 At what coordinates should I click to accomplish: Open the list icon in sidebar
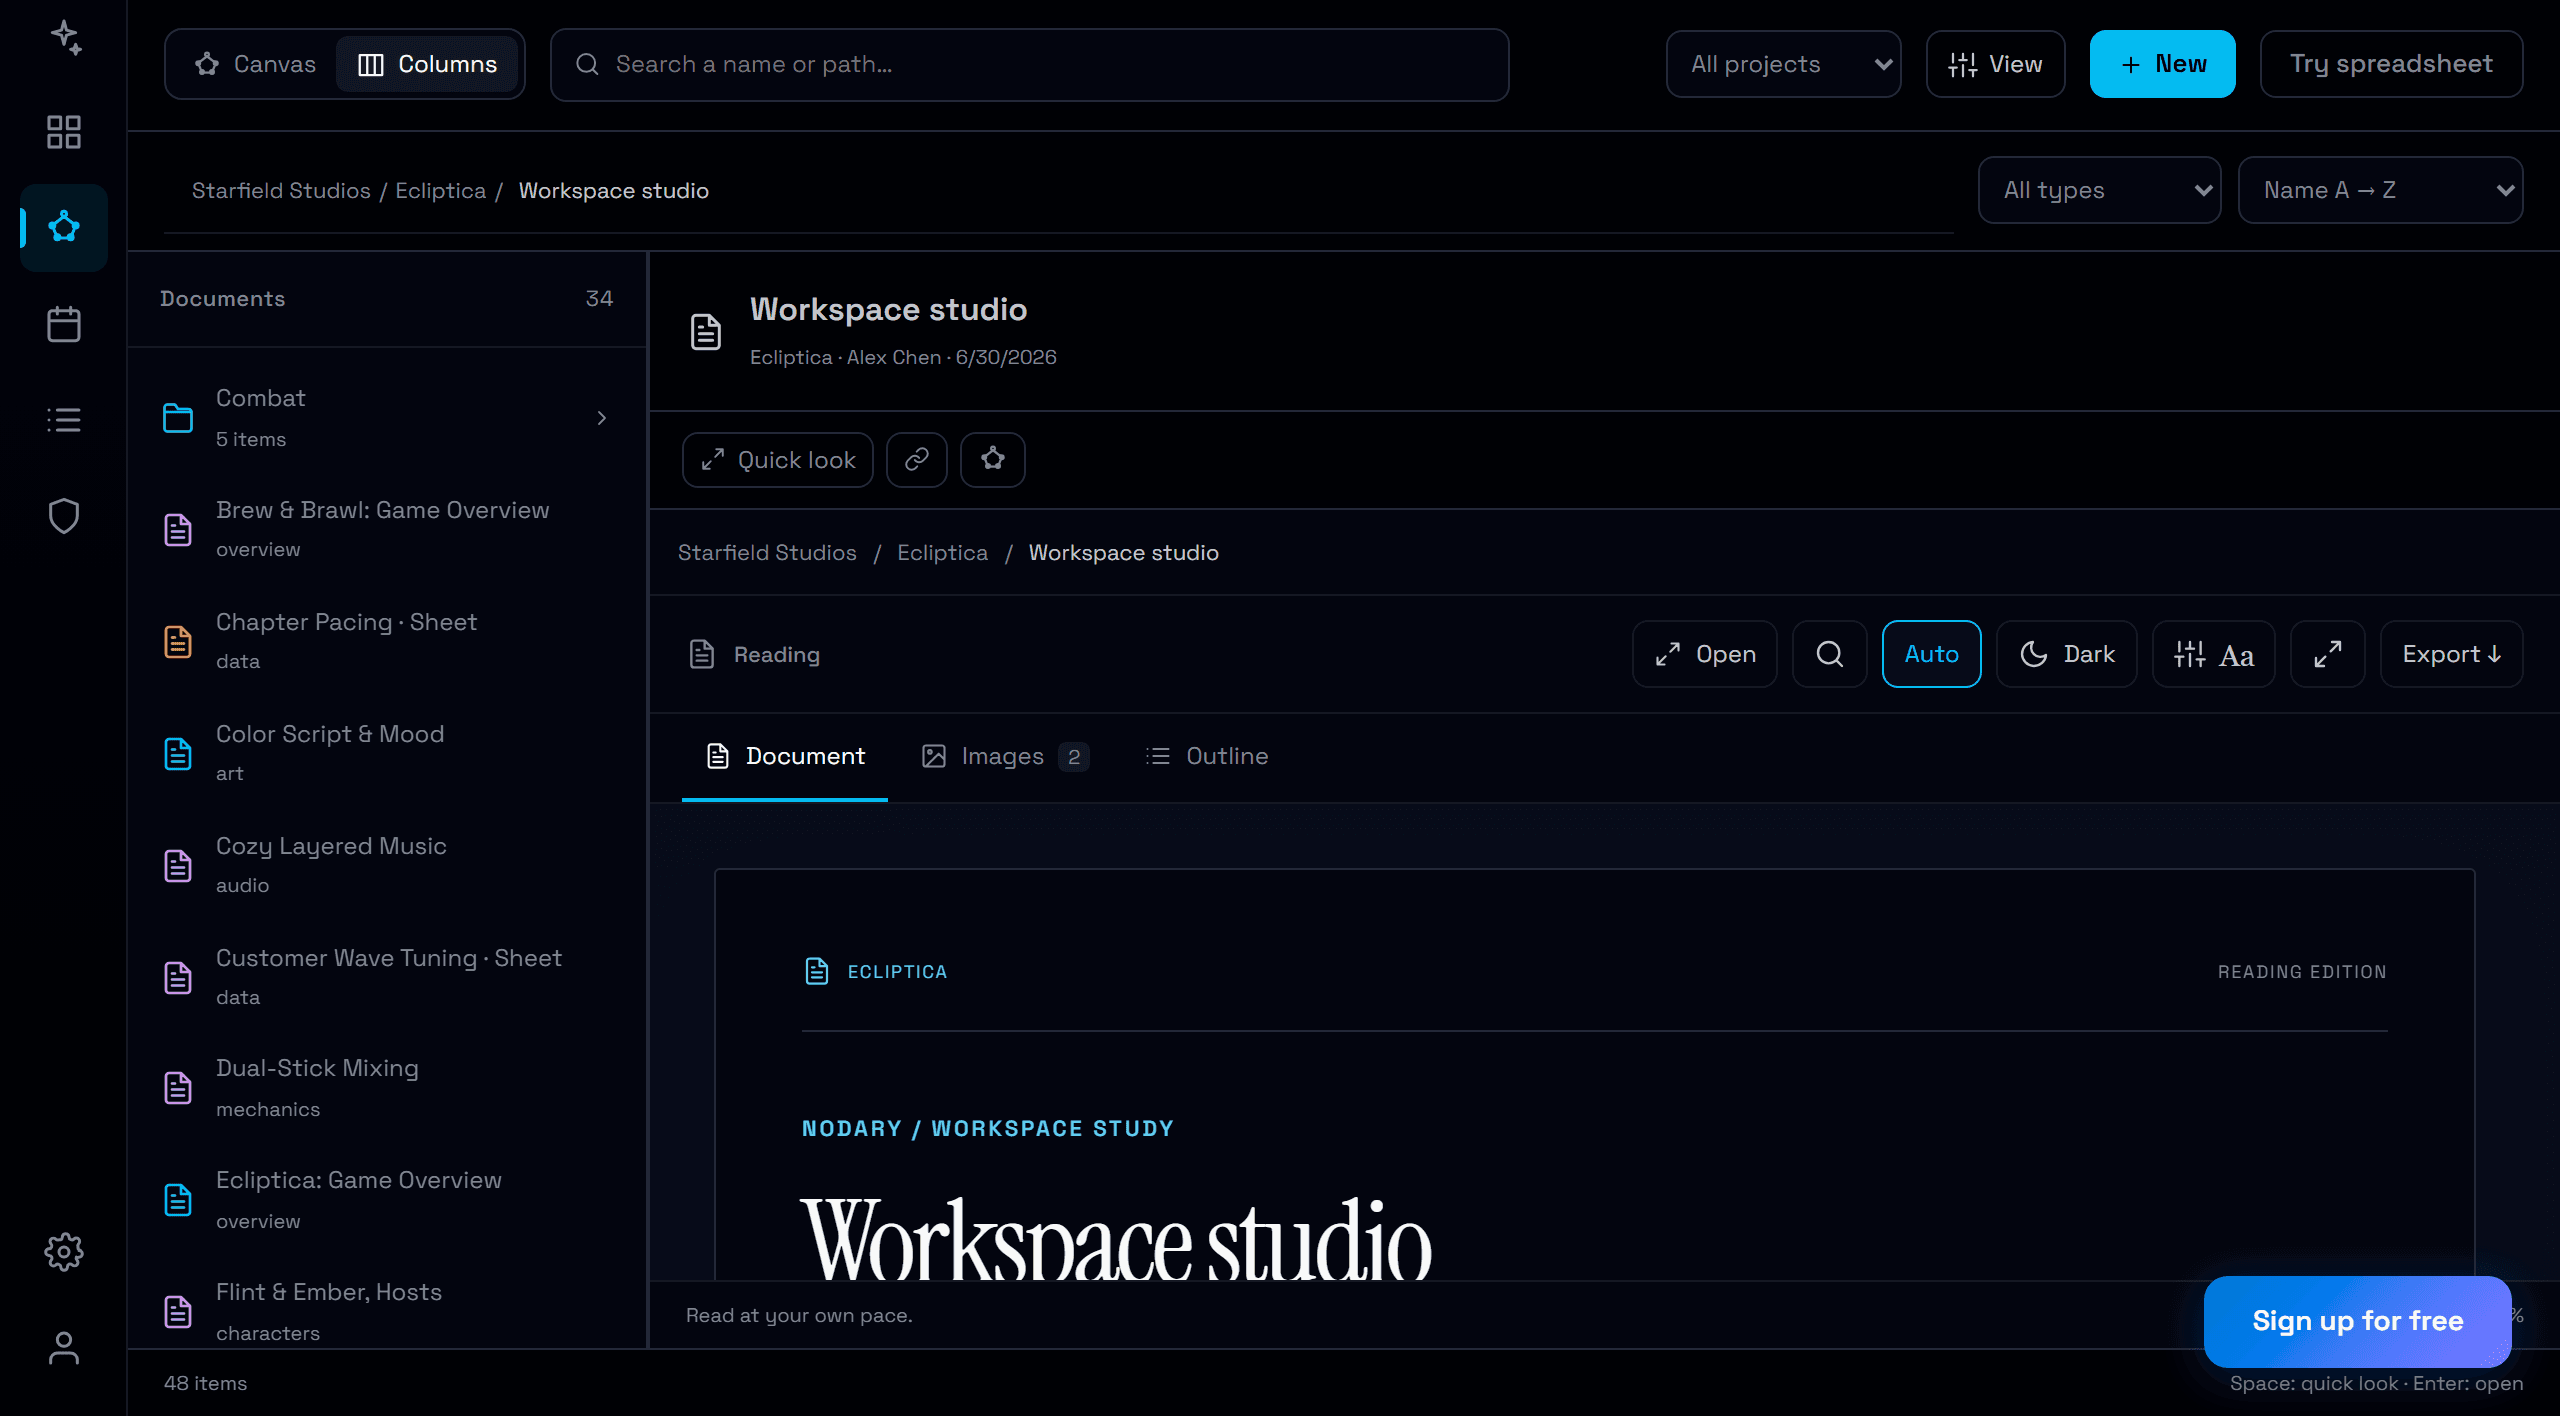coord(64,420)
